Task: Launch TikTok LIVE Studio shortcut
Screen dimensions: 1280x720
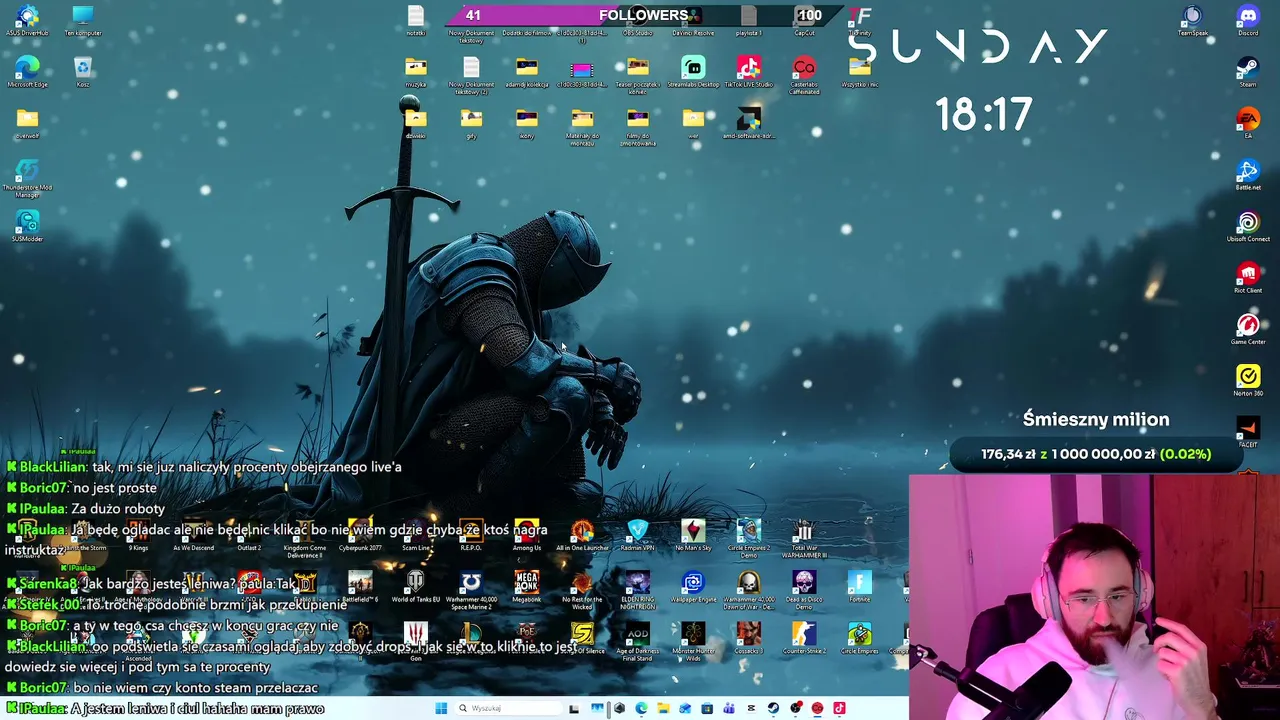Action: (x=749, y=73)
